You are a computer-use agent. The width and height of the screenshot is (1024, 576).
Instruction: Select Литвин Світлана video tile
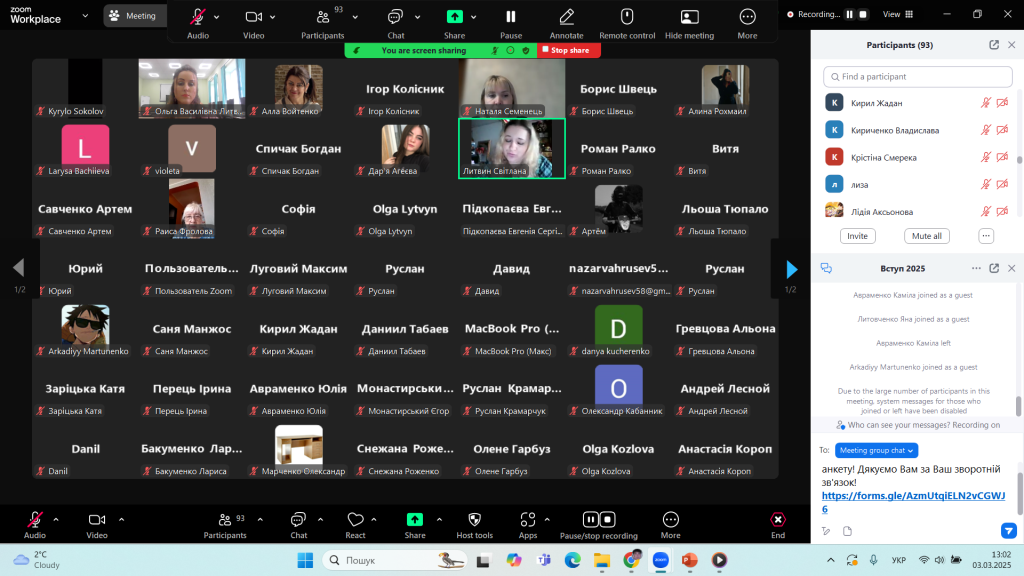[512, 148]
